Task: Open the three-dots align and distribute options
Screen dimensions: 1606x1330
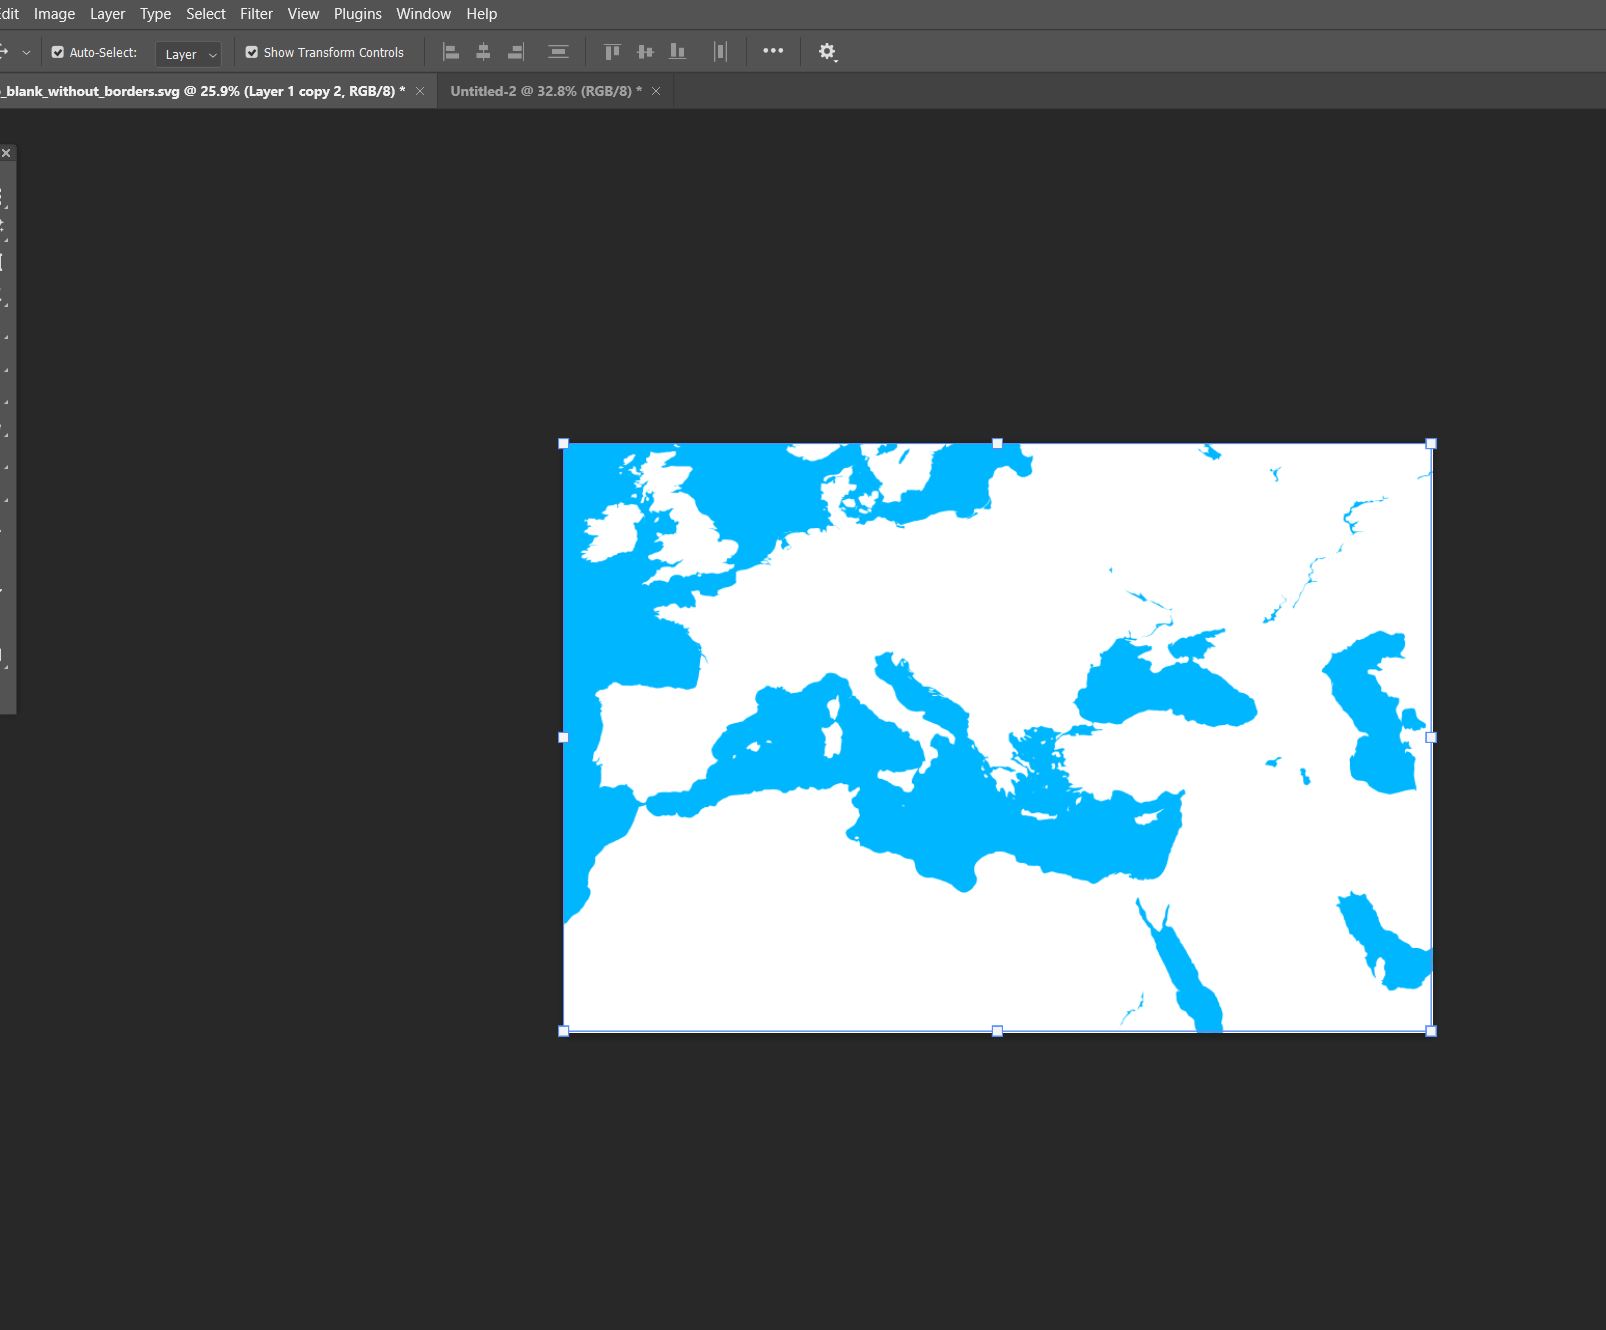Action: (773, 51)
